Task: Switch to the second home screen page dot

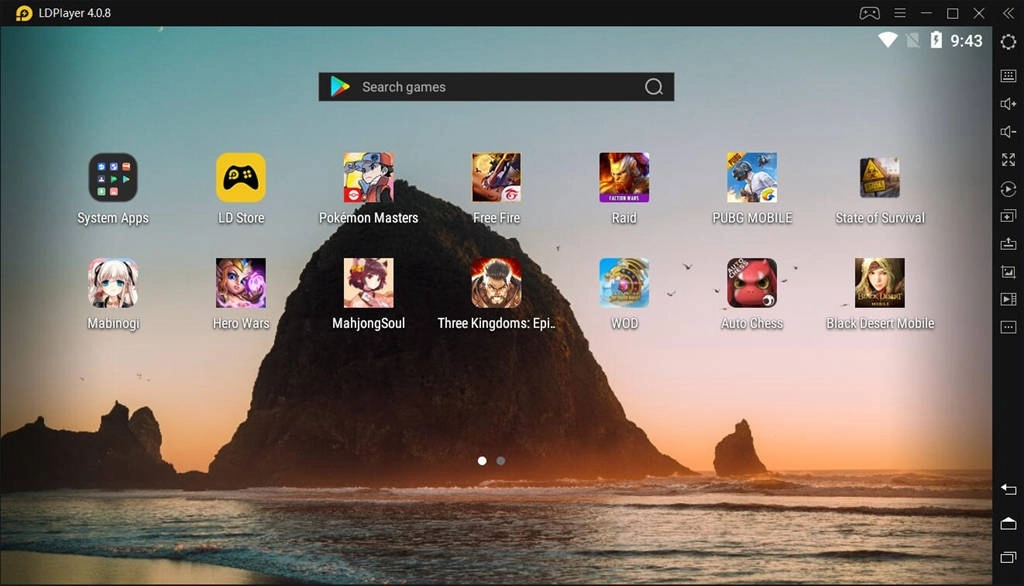Action: pos(501,461)
